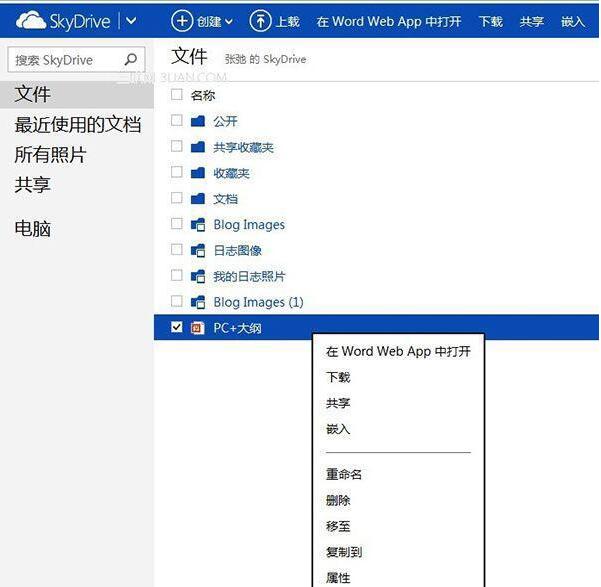The width and height of the screenshot is (601, 587).
Task: Check the box for Blog Images
Action: coord(176,224)
